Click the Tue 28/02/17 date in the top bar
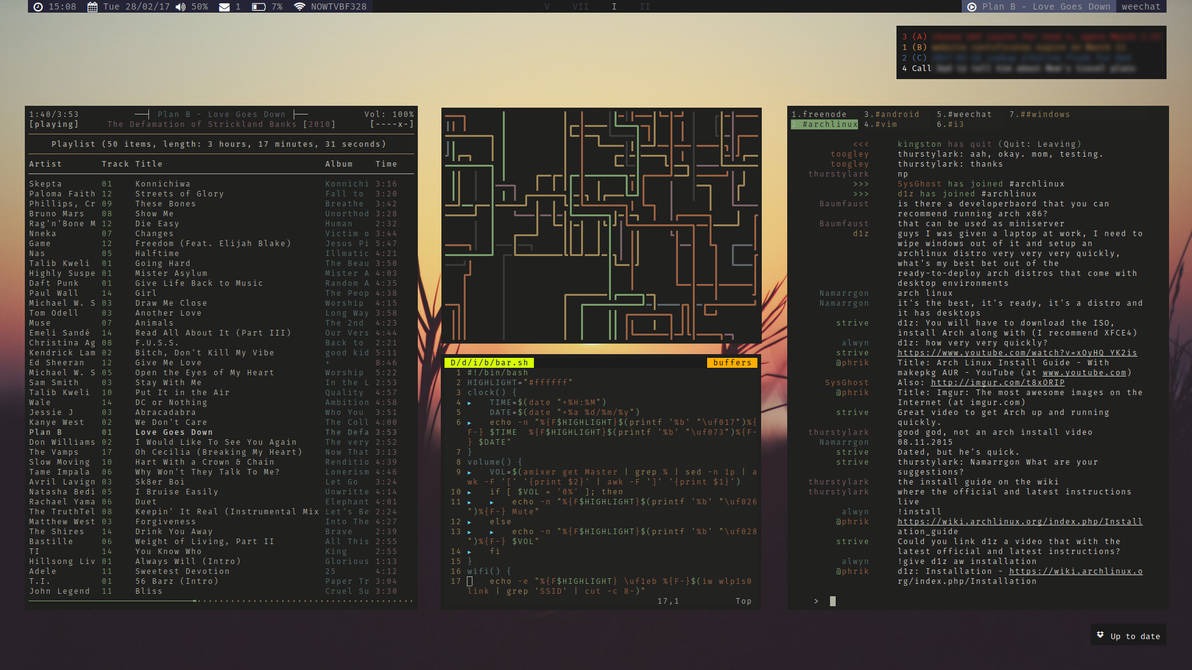This screenshot has width=1192, height=670. click(x=136, y=7)
